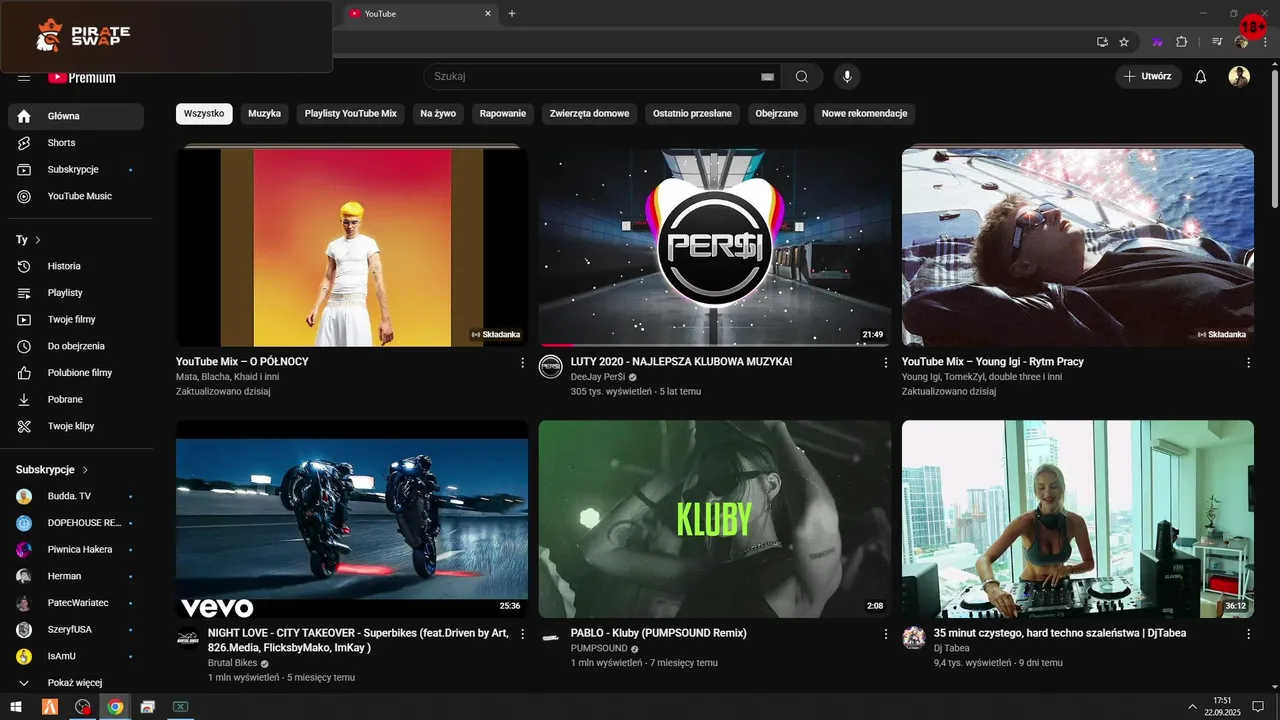Open PUMPSOUND channel avatar
Image resolution: width=1280 pixels, height=720 pixels.
551,638
